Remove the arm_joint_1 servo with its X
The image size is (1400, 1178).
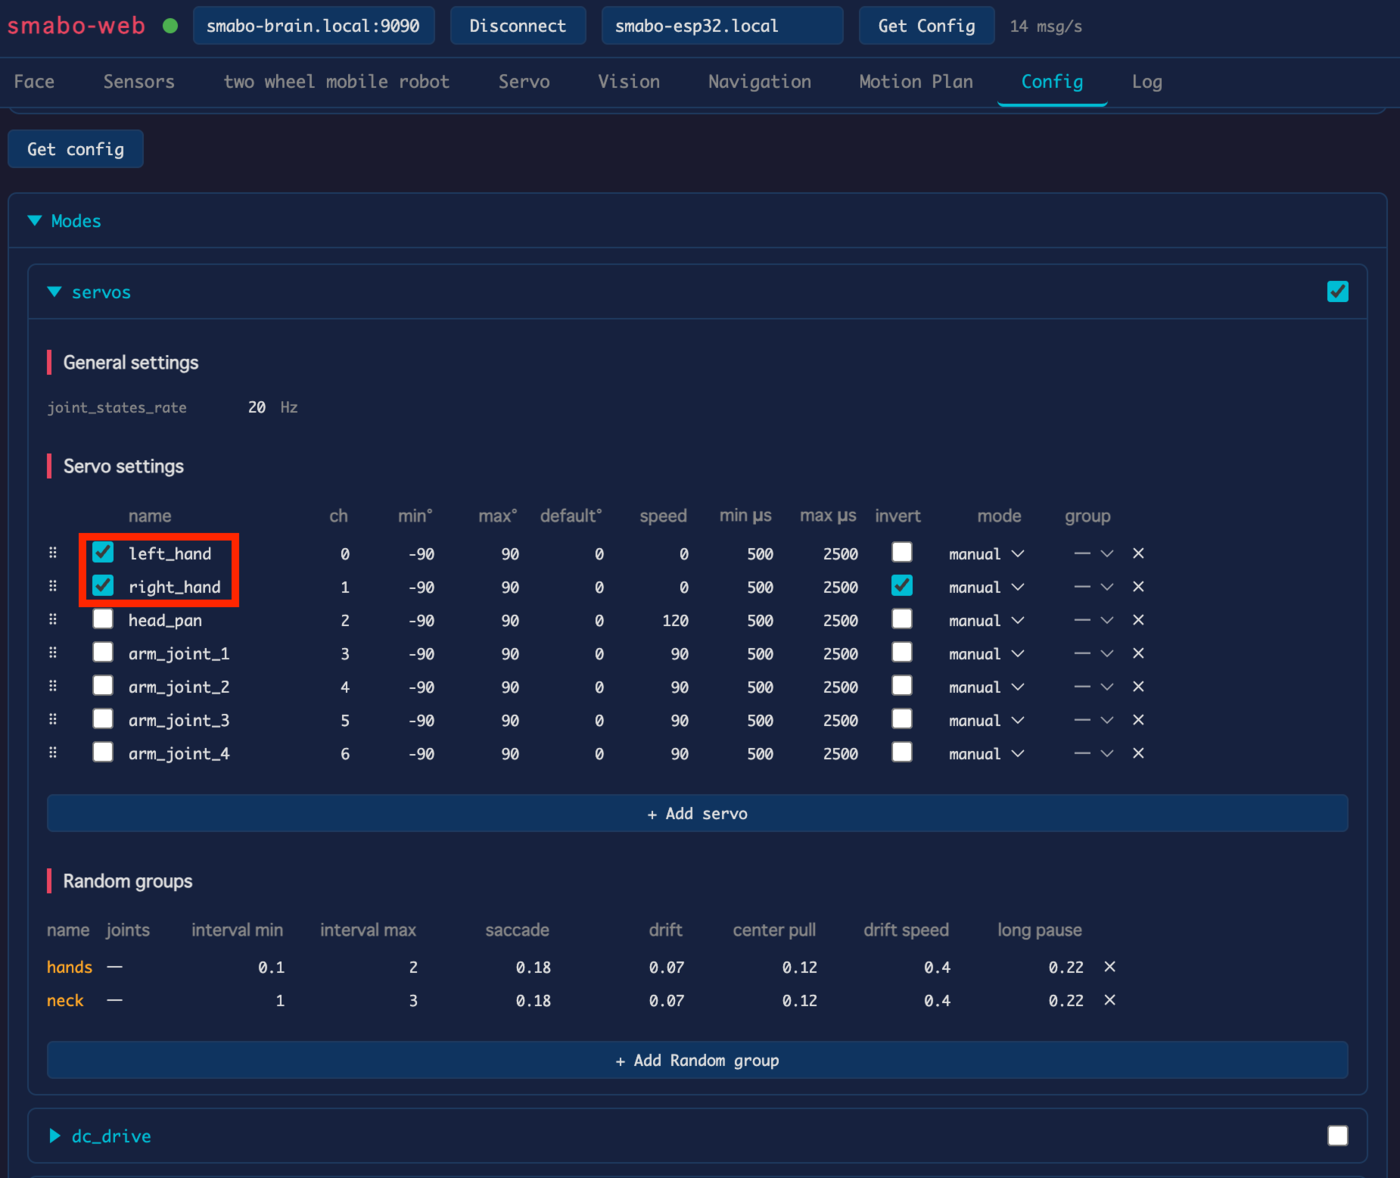pyautogui.click(x=1138, y=653)
